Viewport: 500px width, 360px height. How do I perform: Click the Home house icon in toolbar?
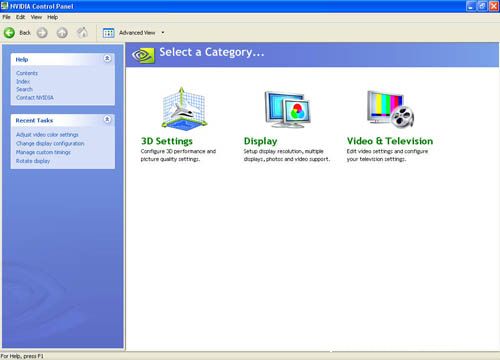(82, 32)
